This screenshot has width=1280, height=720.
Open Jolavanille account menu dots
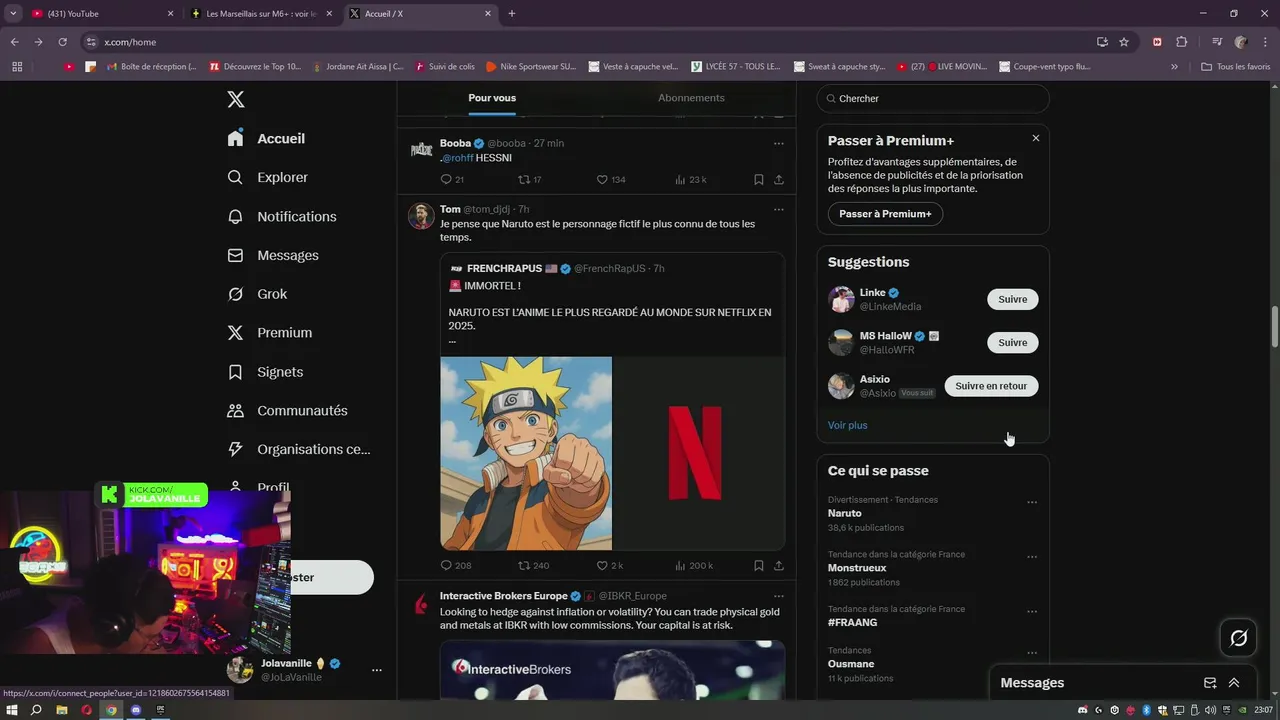coord(376,670)
